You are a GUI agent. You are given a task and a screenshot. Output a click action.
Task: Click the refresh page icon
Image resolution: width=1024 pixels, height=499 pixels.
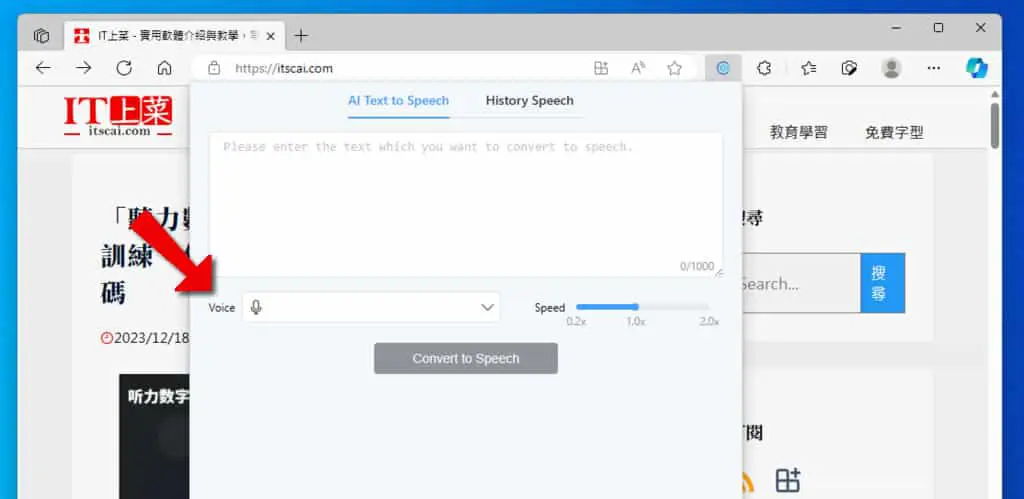pos(124,68)
